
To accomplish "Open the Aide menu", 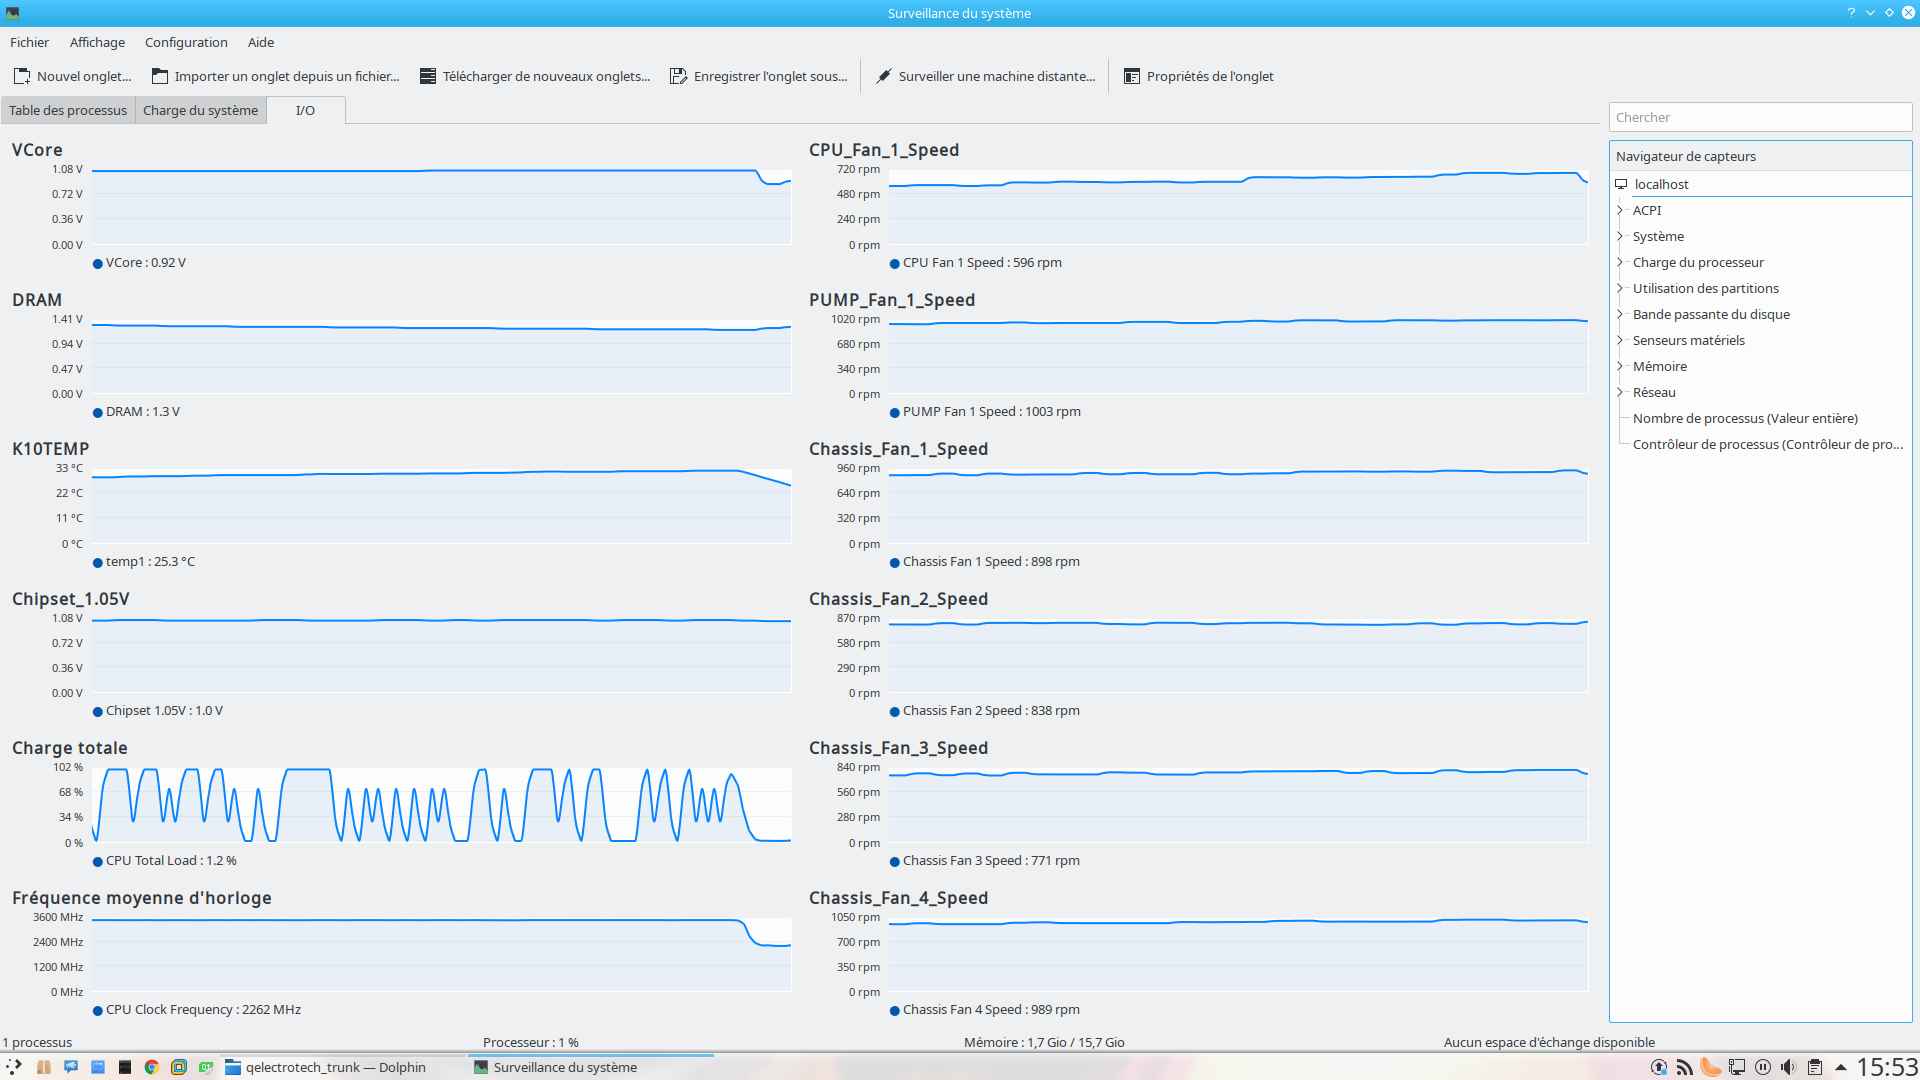I will click(261, 42).
